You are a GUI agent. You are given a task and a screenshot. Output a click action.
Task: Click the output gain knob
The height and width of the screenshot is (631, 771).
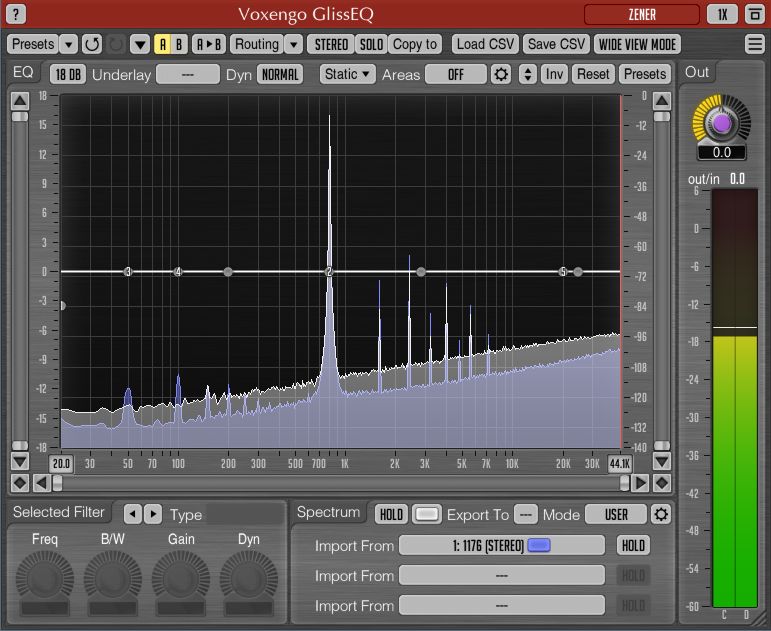tap(721, 123)
